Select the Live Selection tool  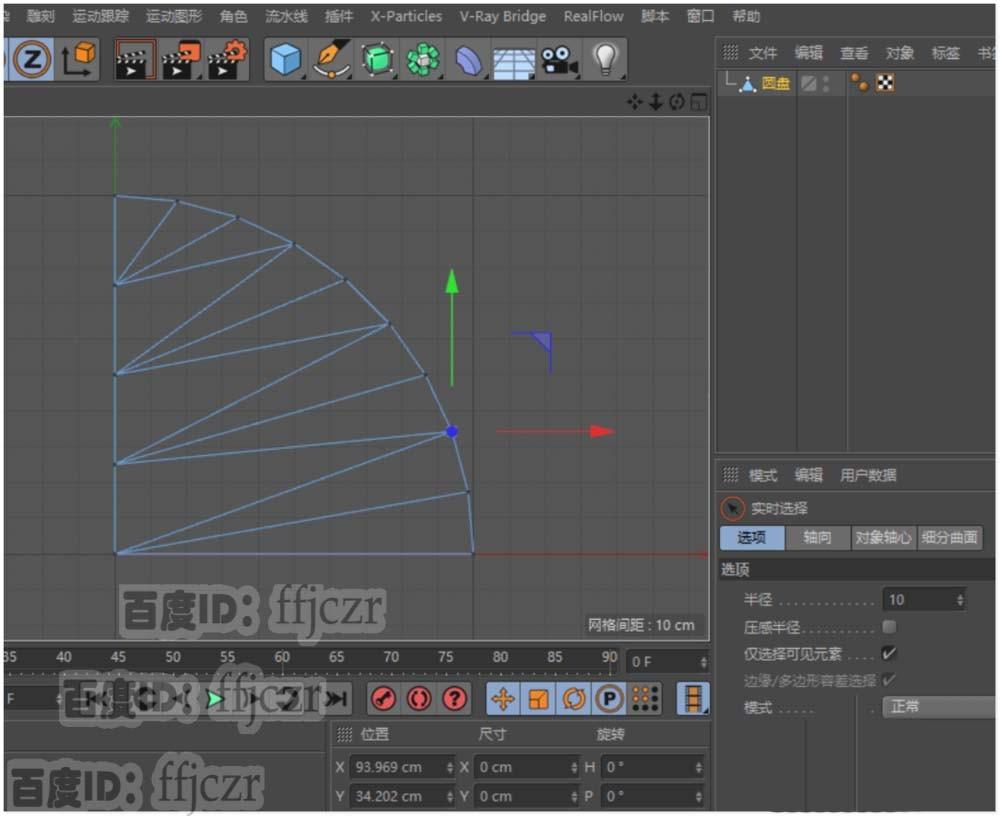coord(732,508)
